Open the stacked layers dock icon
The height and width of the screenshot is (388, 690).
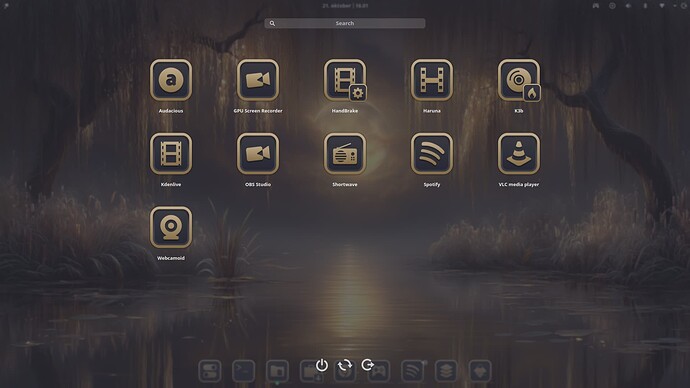click(446, 371)
